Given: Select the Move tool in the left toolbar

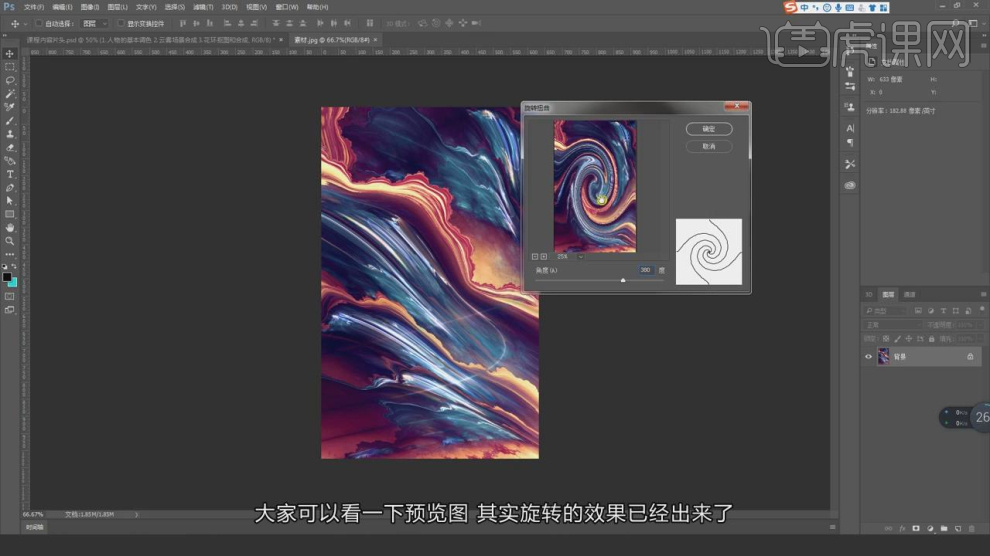Looking at the screenshot, I should (x=9, y=54).
